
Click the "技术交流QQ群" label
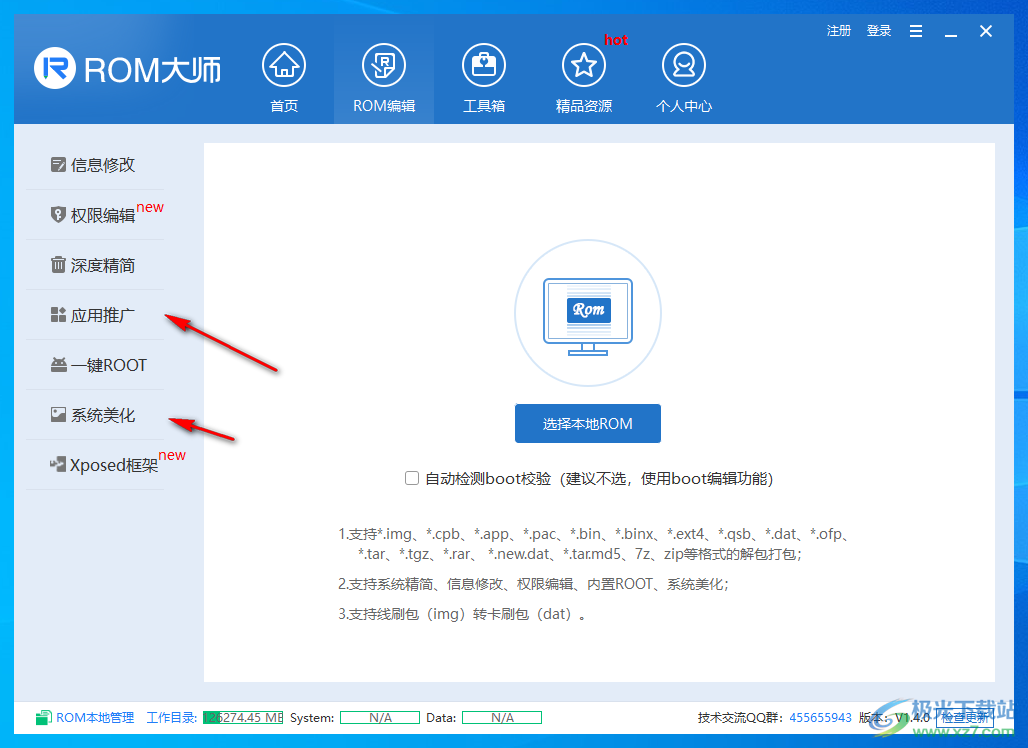point(740,718)
